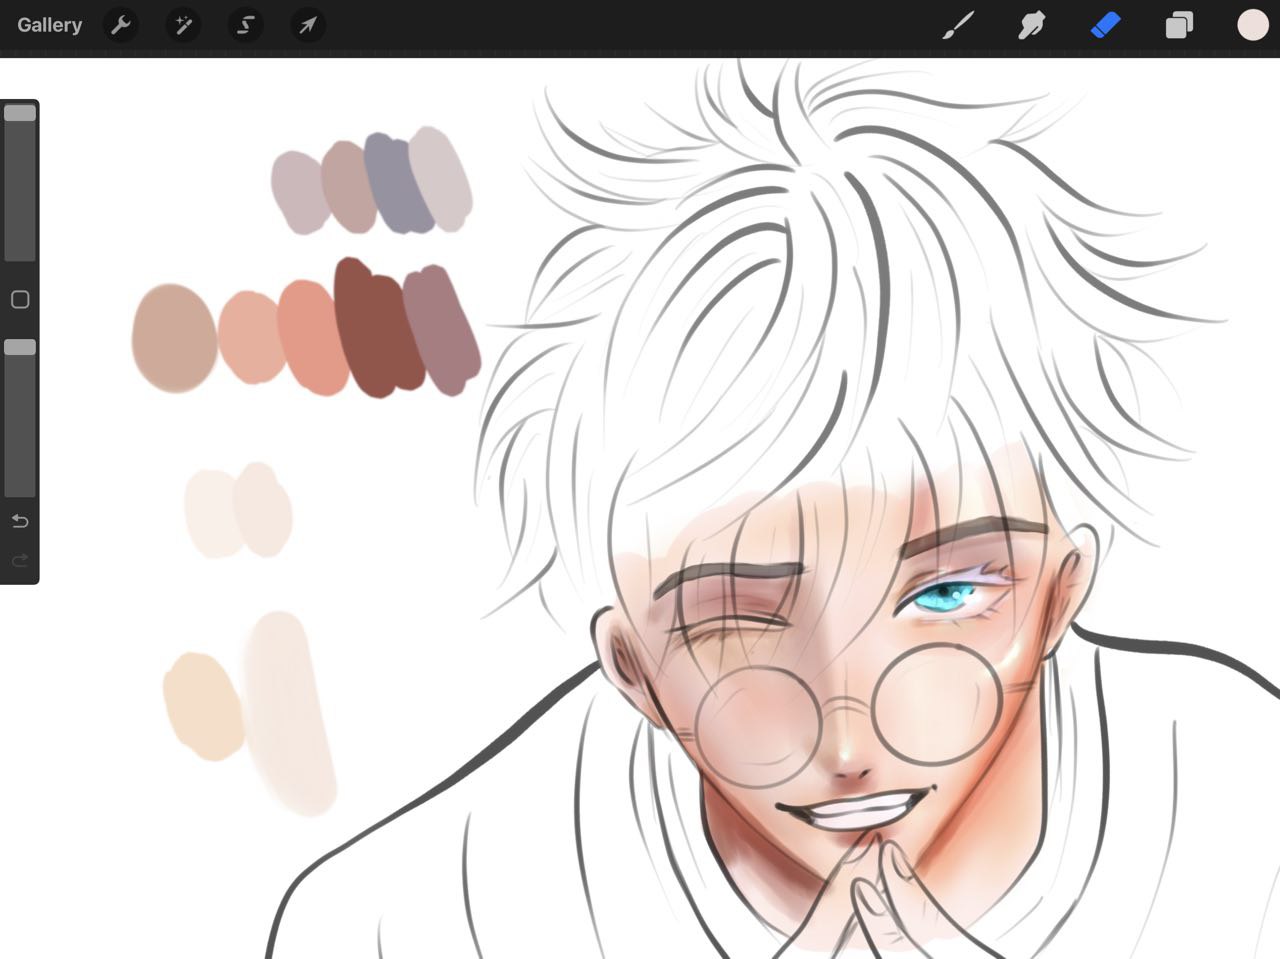Select the Smudge tool

[x=1031, y=25]
